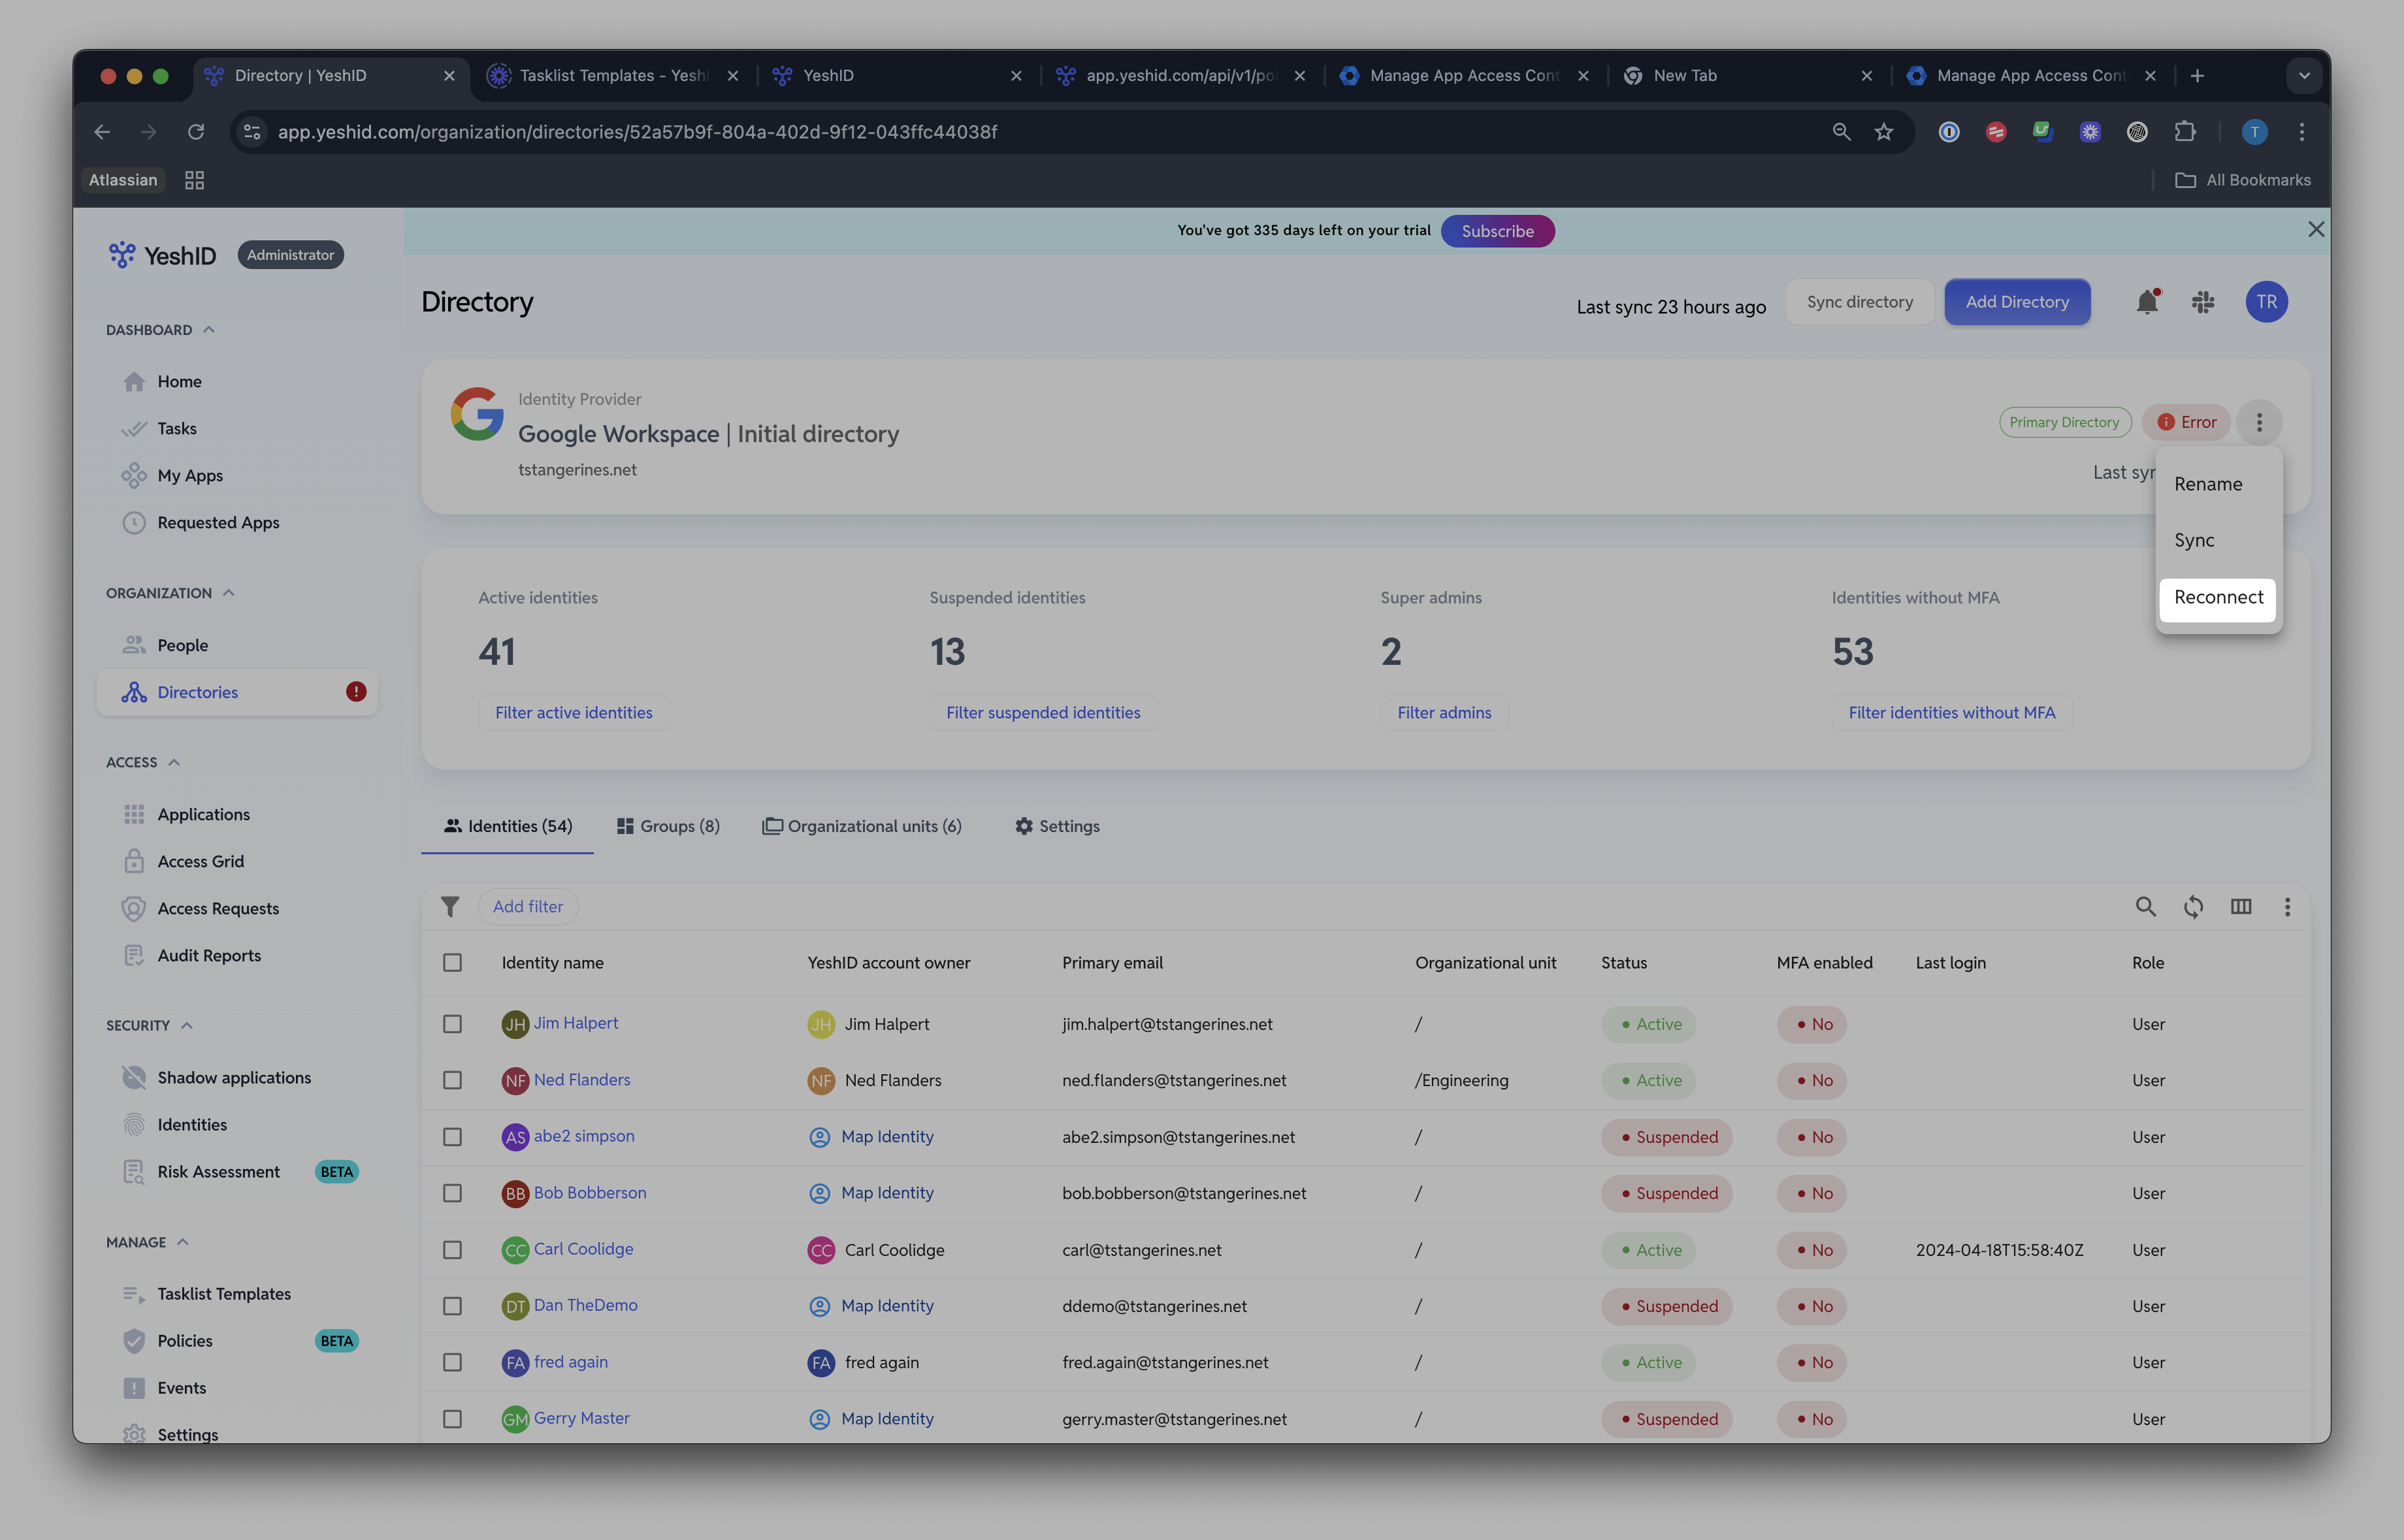Select the checkbox beside Carl Coolidge
The image size is (2404, 1540).
[452, 1250]
